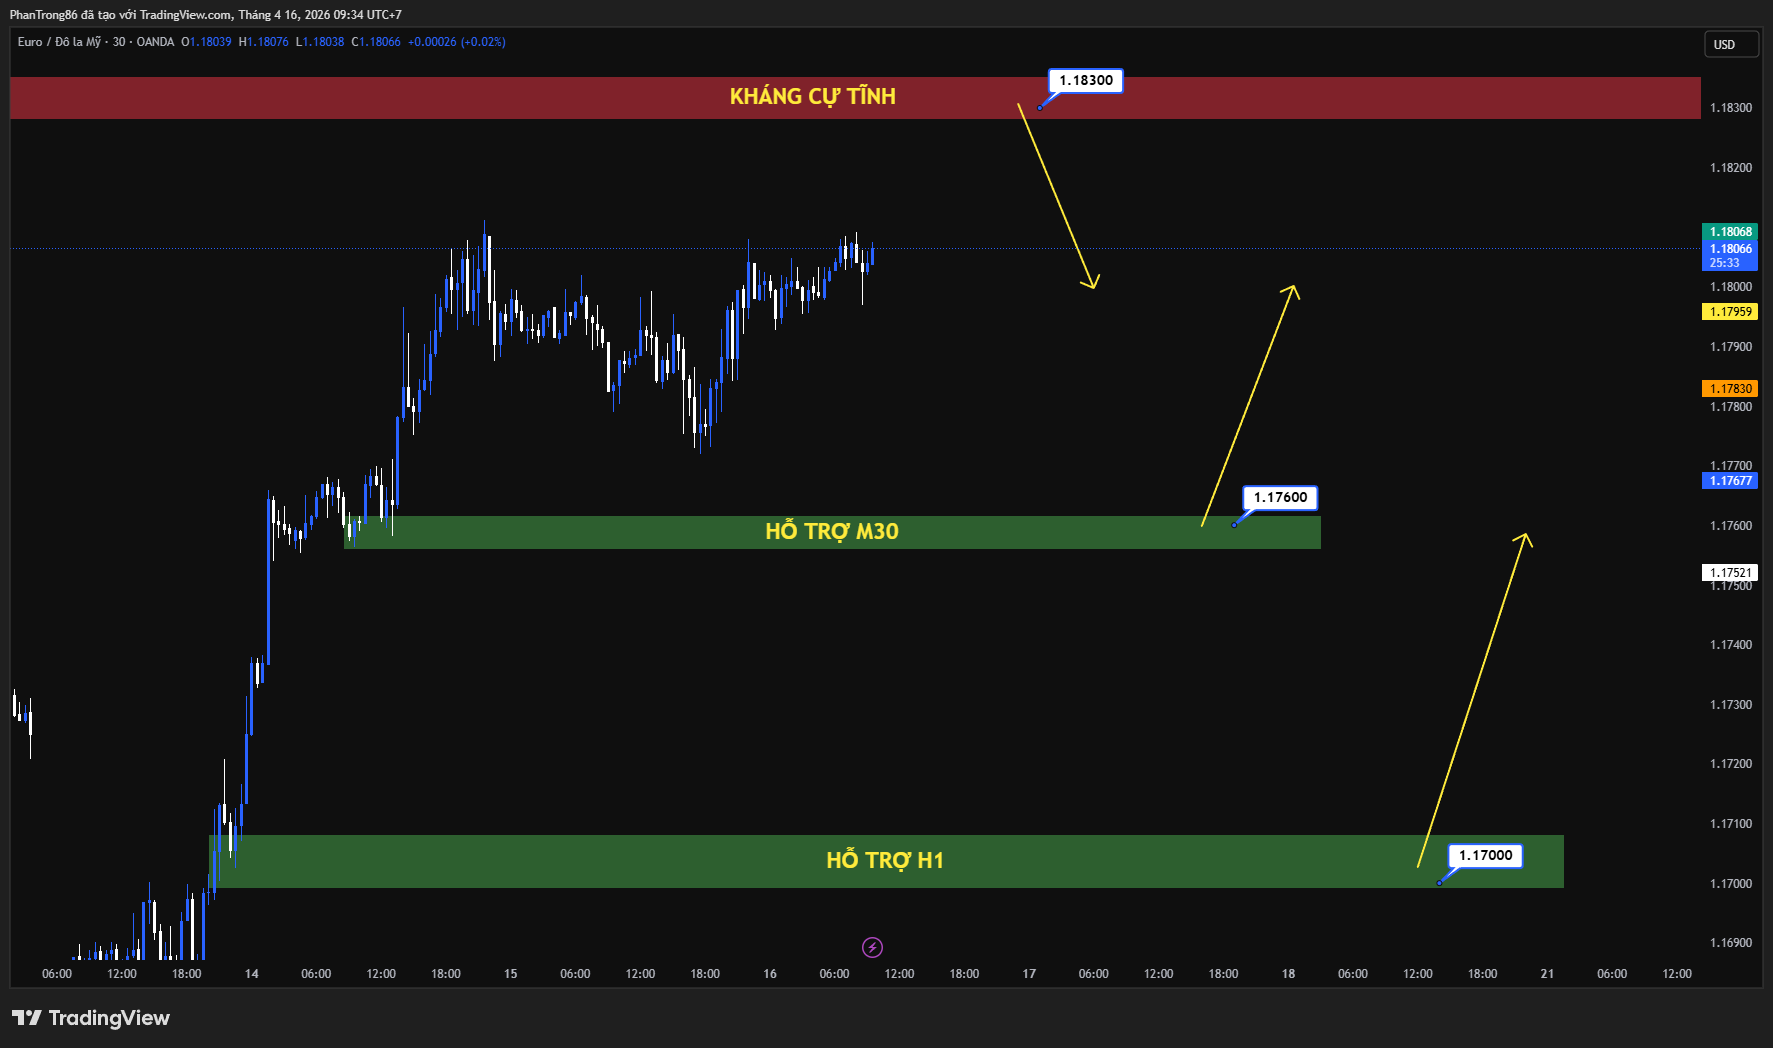Click the blue 1.17677 price tag
This screenshot has width=1773, height=1048.
tap(1730, 481)
